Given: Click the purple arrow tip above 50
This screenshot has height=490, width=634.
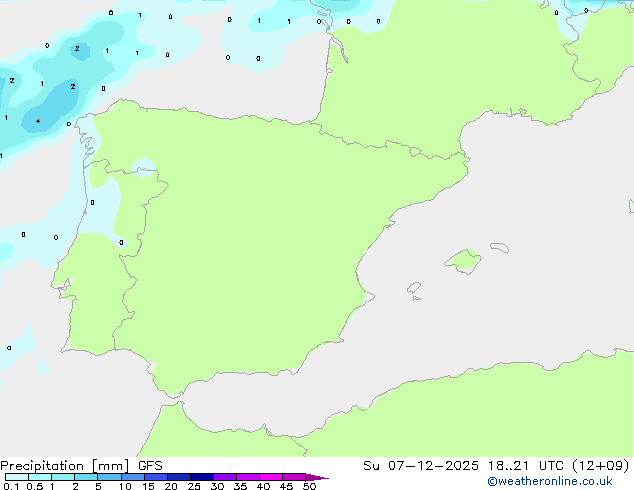Looking at the screenshot, I should pos(317,477).
